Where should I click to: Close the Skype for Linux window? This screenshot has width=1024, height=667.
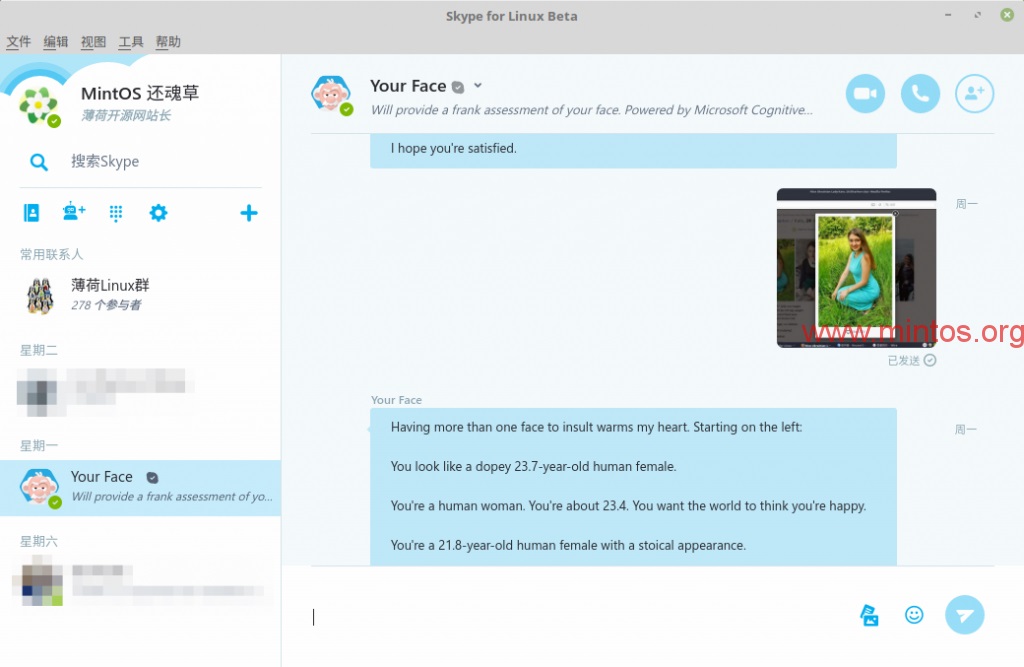click(x=1007, y=14)
